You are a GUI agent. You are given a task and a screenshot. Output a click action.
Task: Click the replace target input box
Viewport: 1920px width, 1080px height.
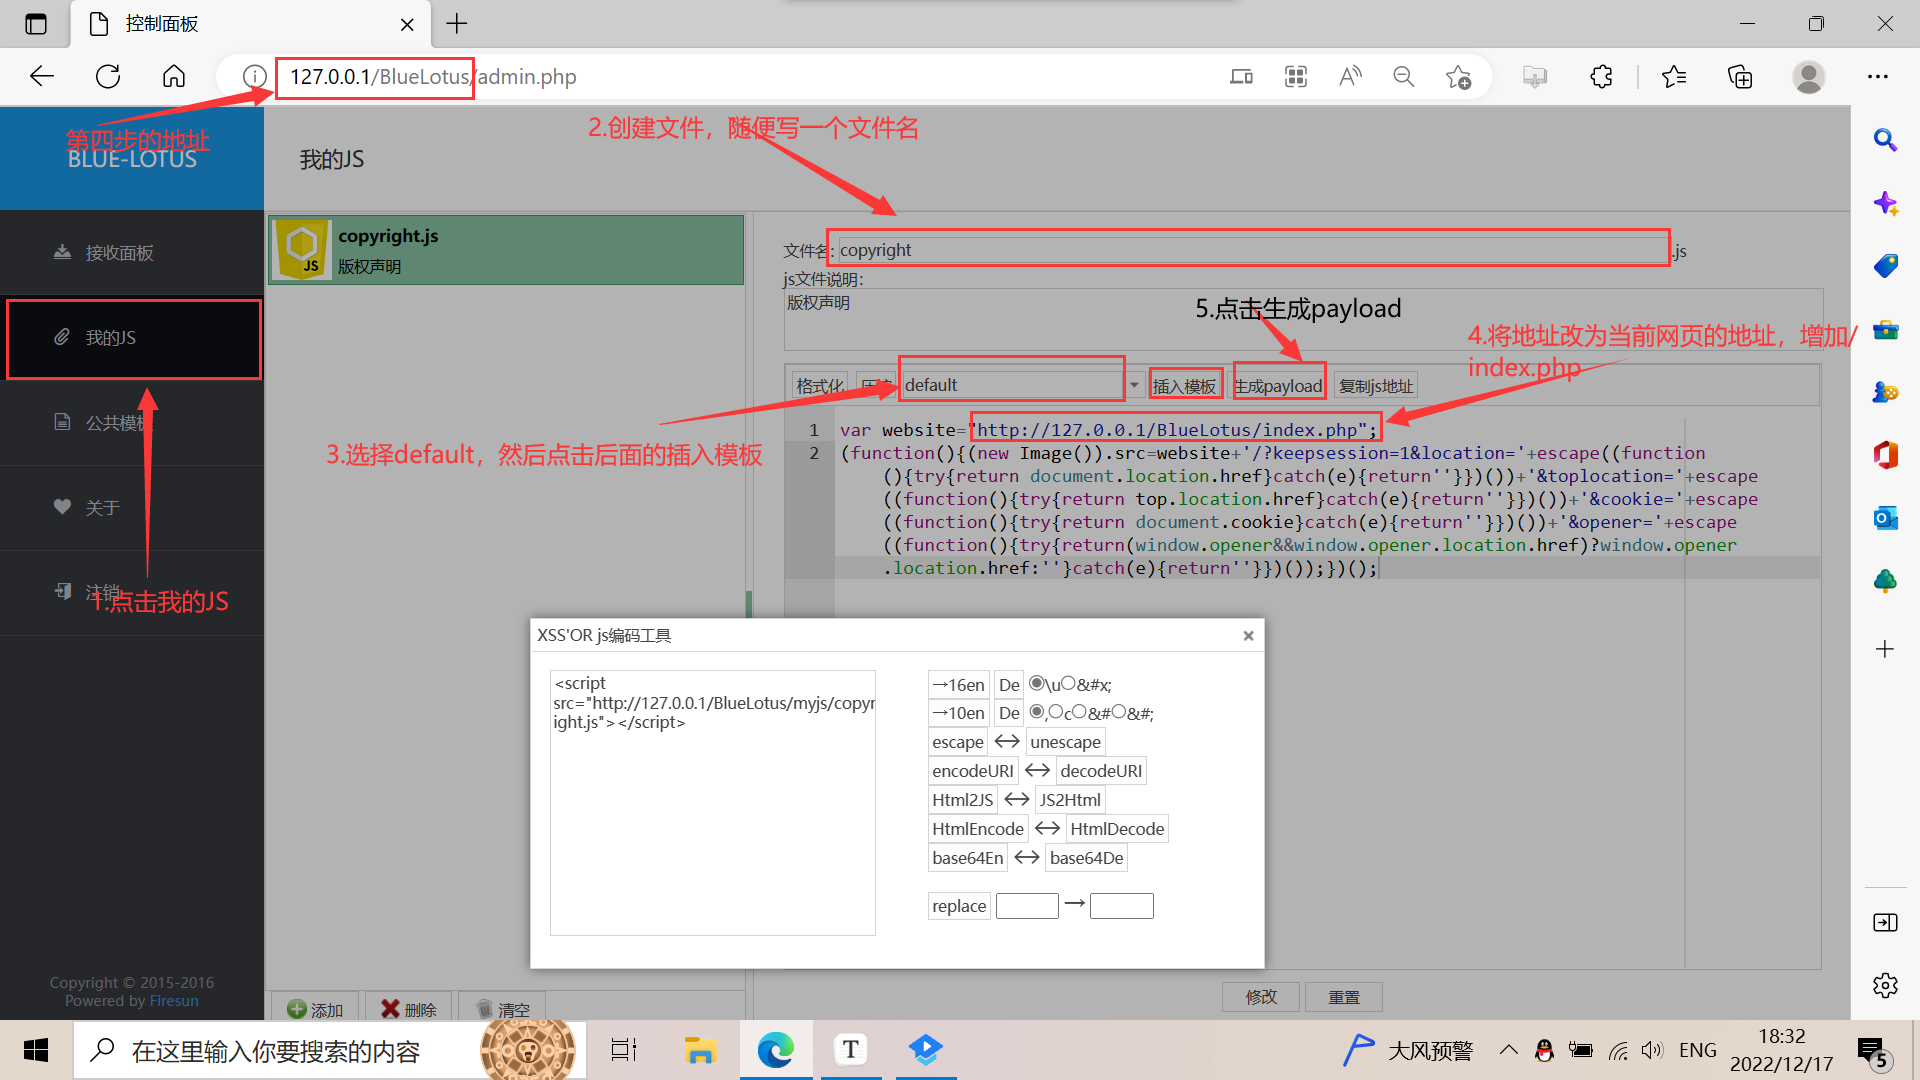[x=1122, y=906]
